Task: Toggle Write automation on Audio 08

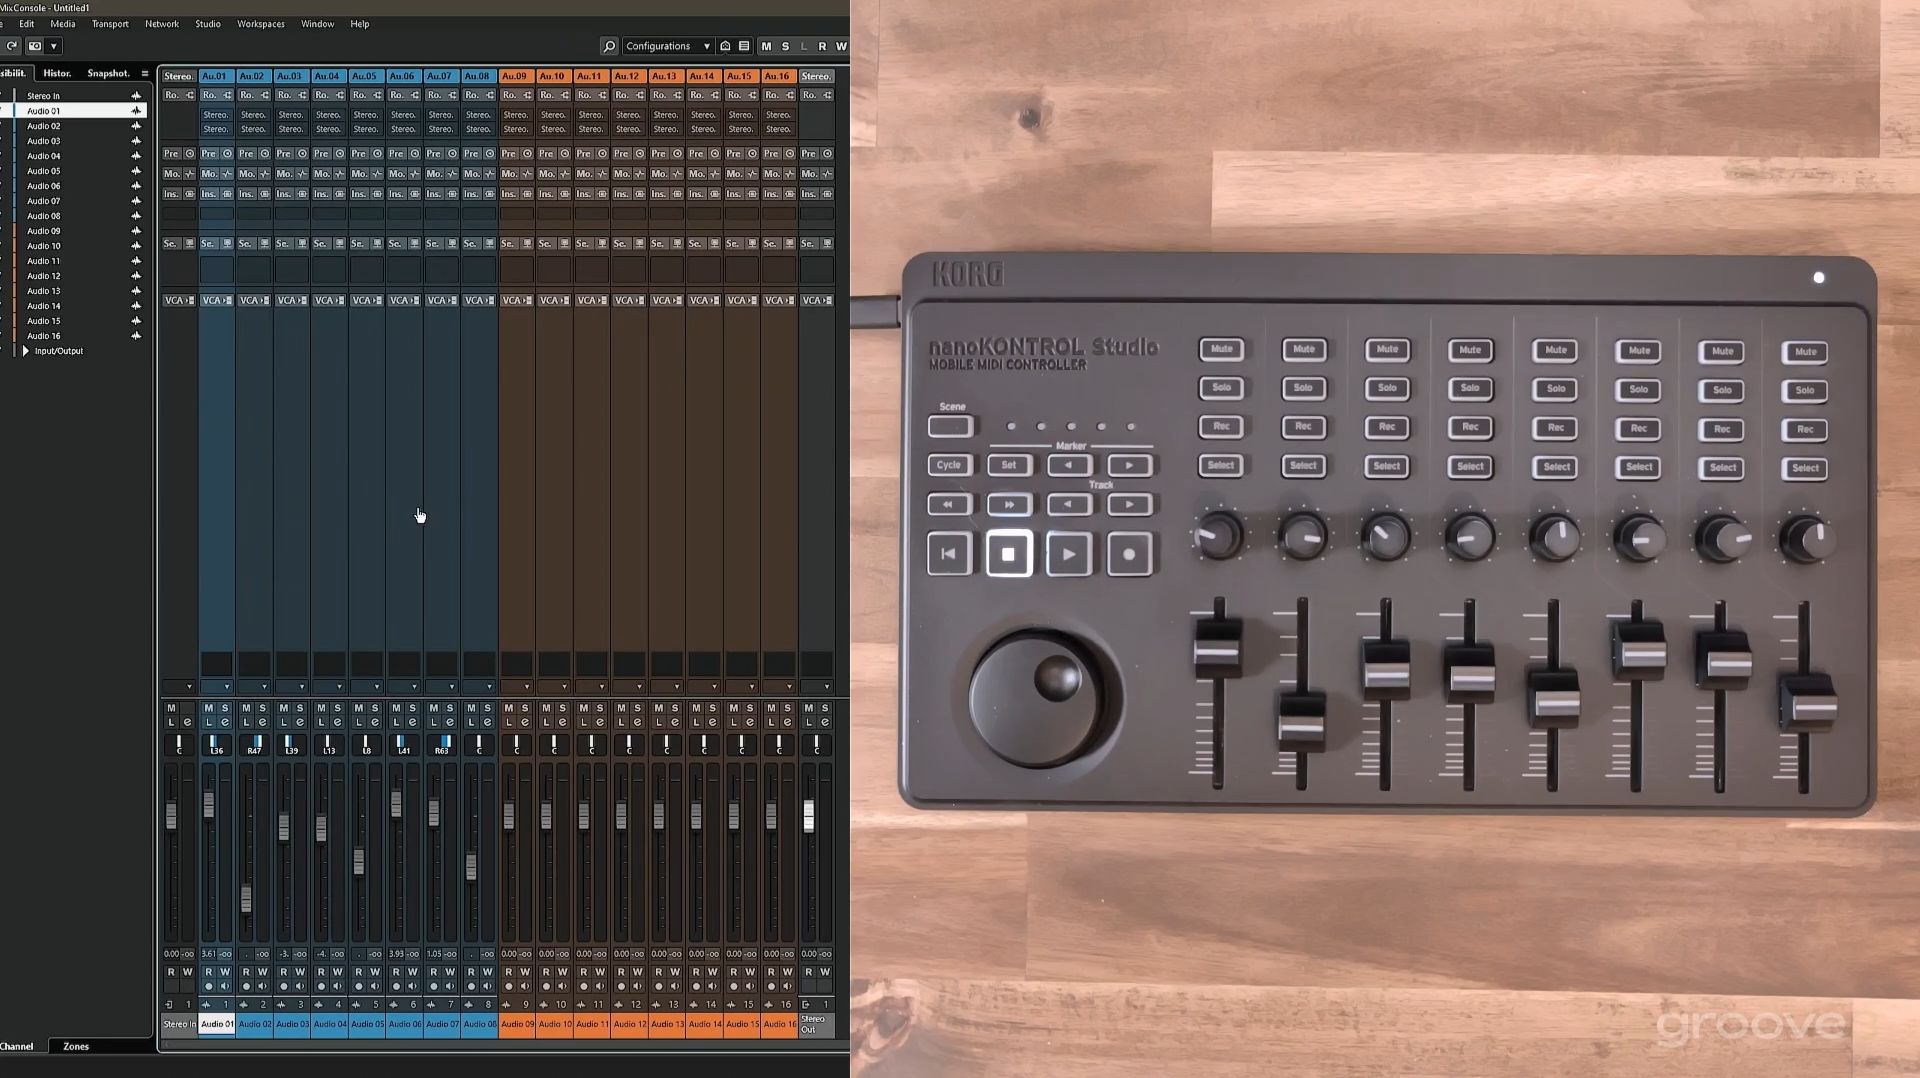Action: 487,972
